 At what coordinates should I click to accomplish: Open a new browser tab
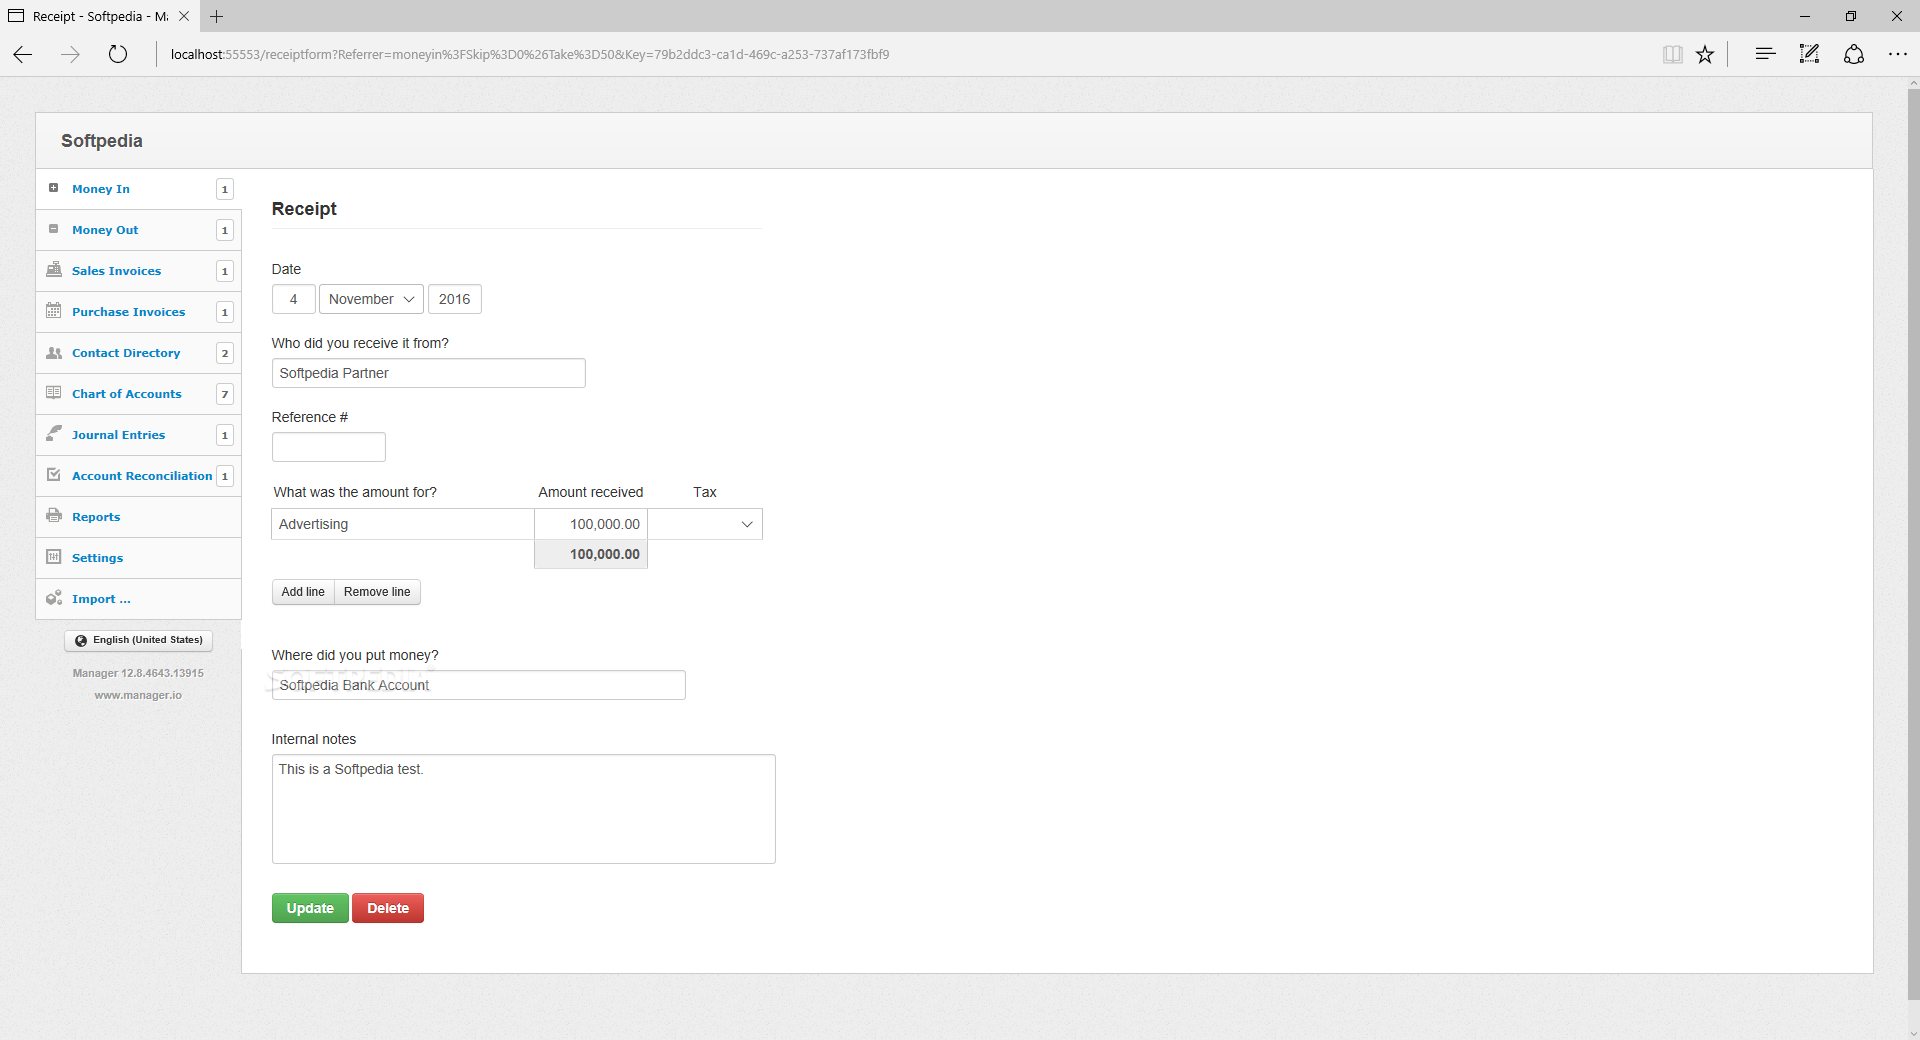tap(217, 16)
